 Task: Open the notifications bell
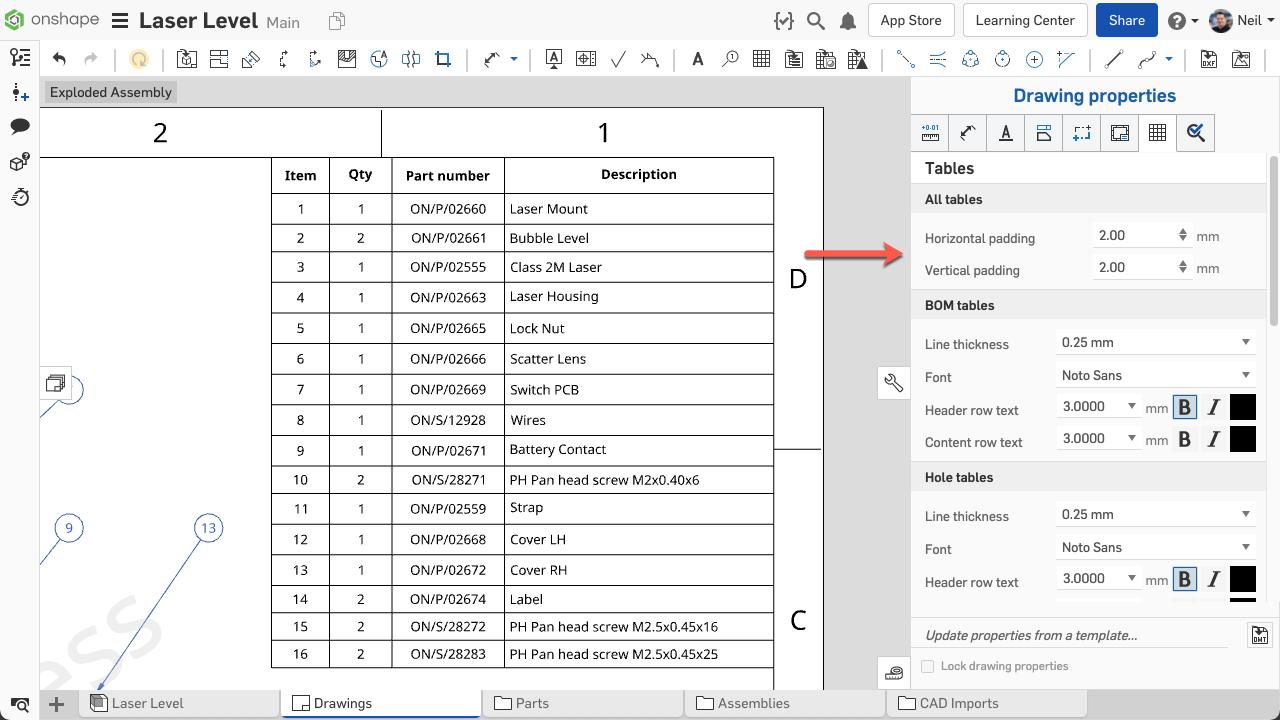(x=848, y=21)
